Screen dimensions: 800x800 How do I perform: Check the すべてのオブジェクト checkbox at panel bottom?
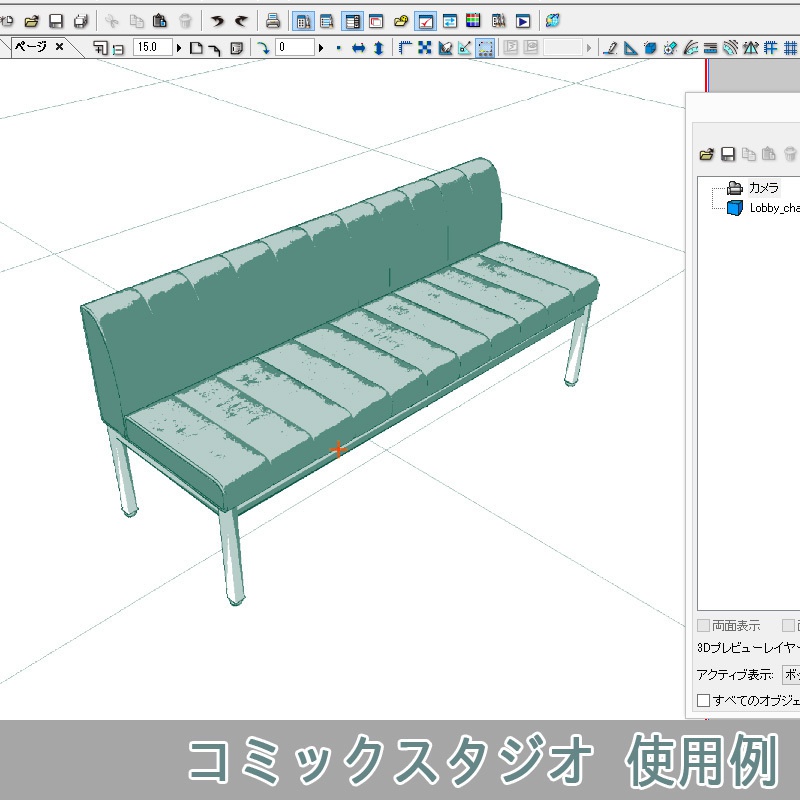tap(703, 700)
